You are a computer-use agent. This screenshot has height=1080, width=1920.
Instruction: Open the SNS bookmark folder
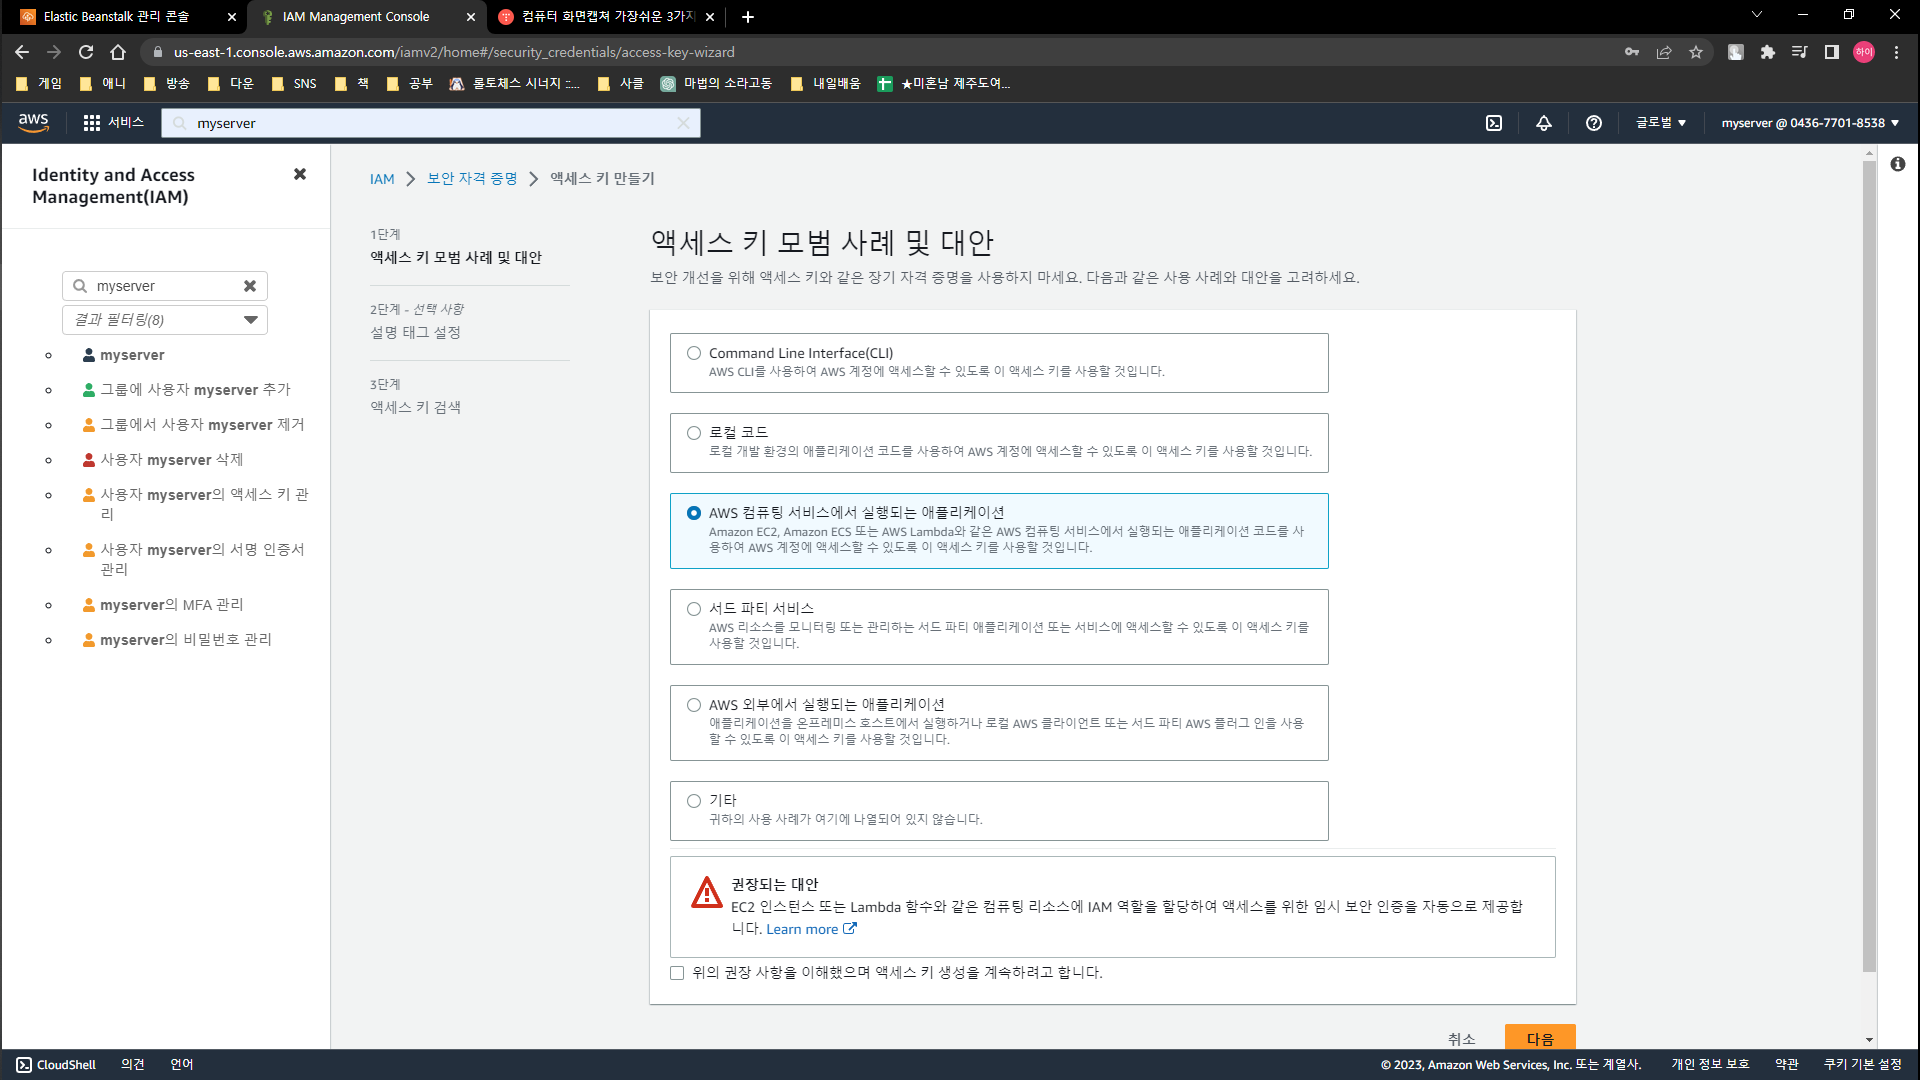coord(294,84)
